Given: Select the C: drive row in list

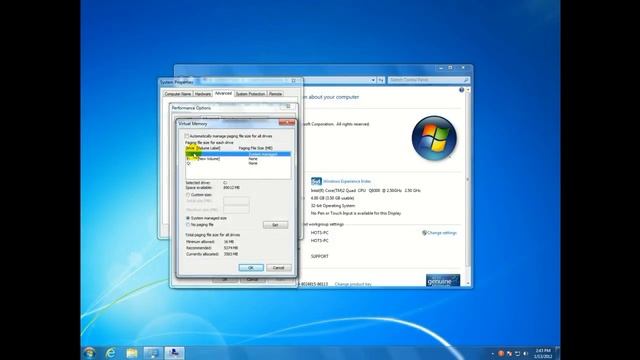Looking at the screenshot, I should [x=238, y=154].
